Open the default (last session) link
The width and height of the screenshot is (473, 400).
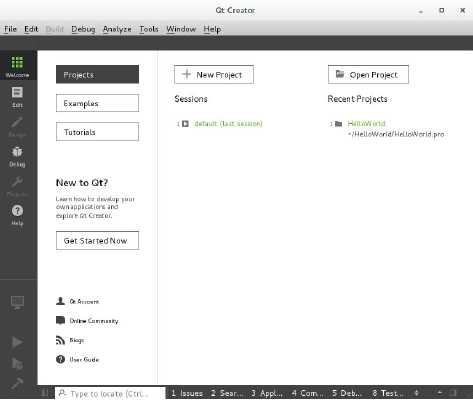pyautogui.click(x=228, y=124)
